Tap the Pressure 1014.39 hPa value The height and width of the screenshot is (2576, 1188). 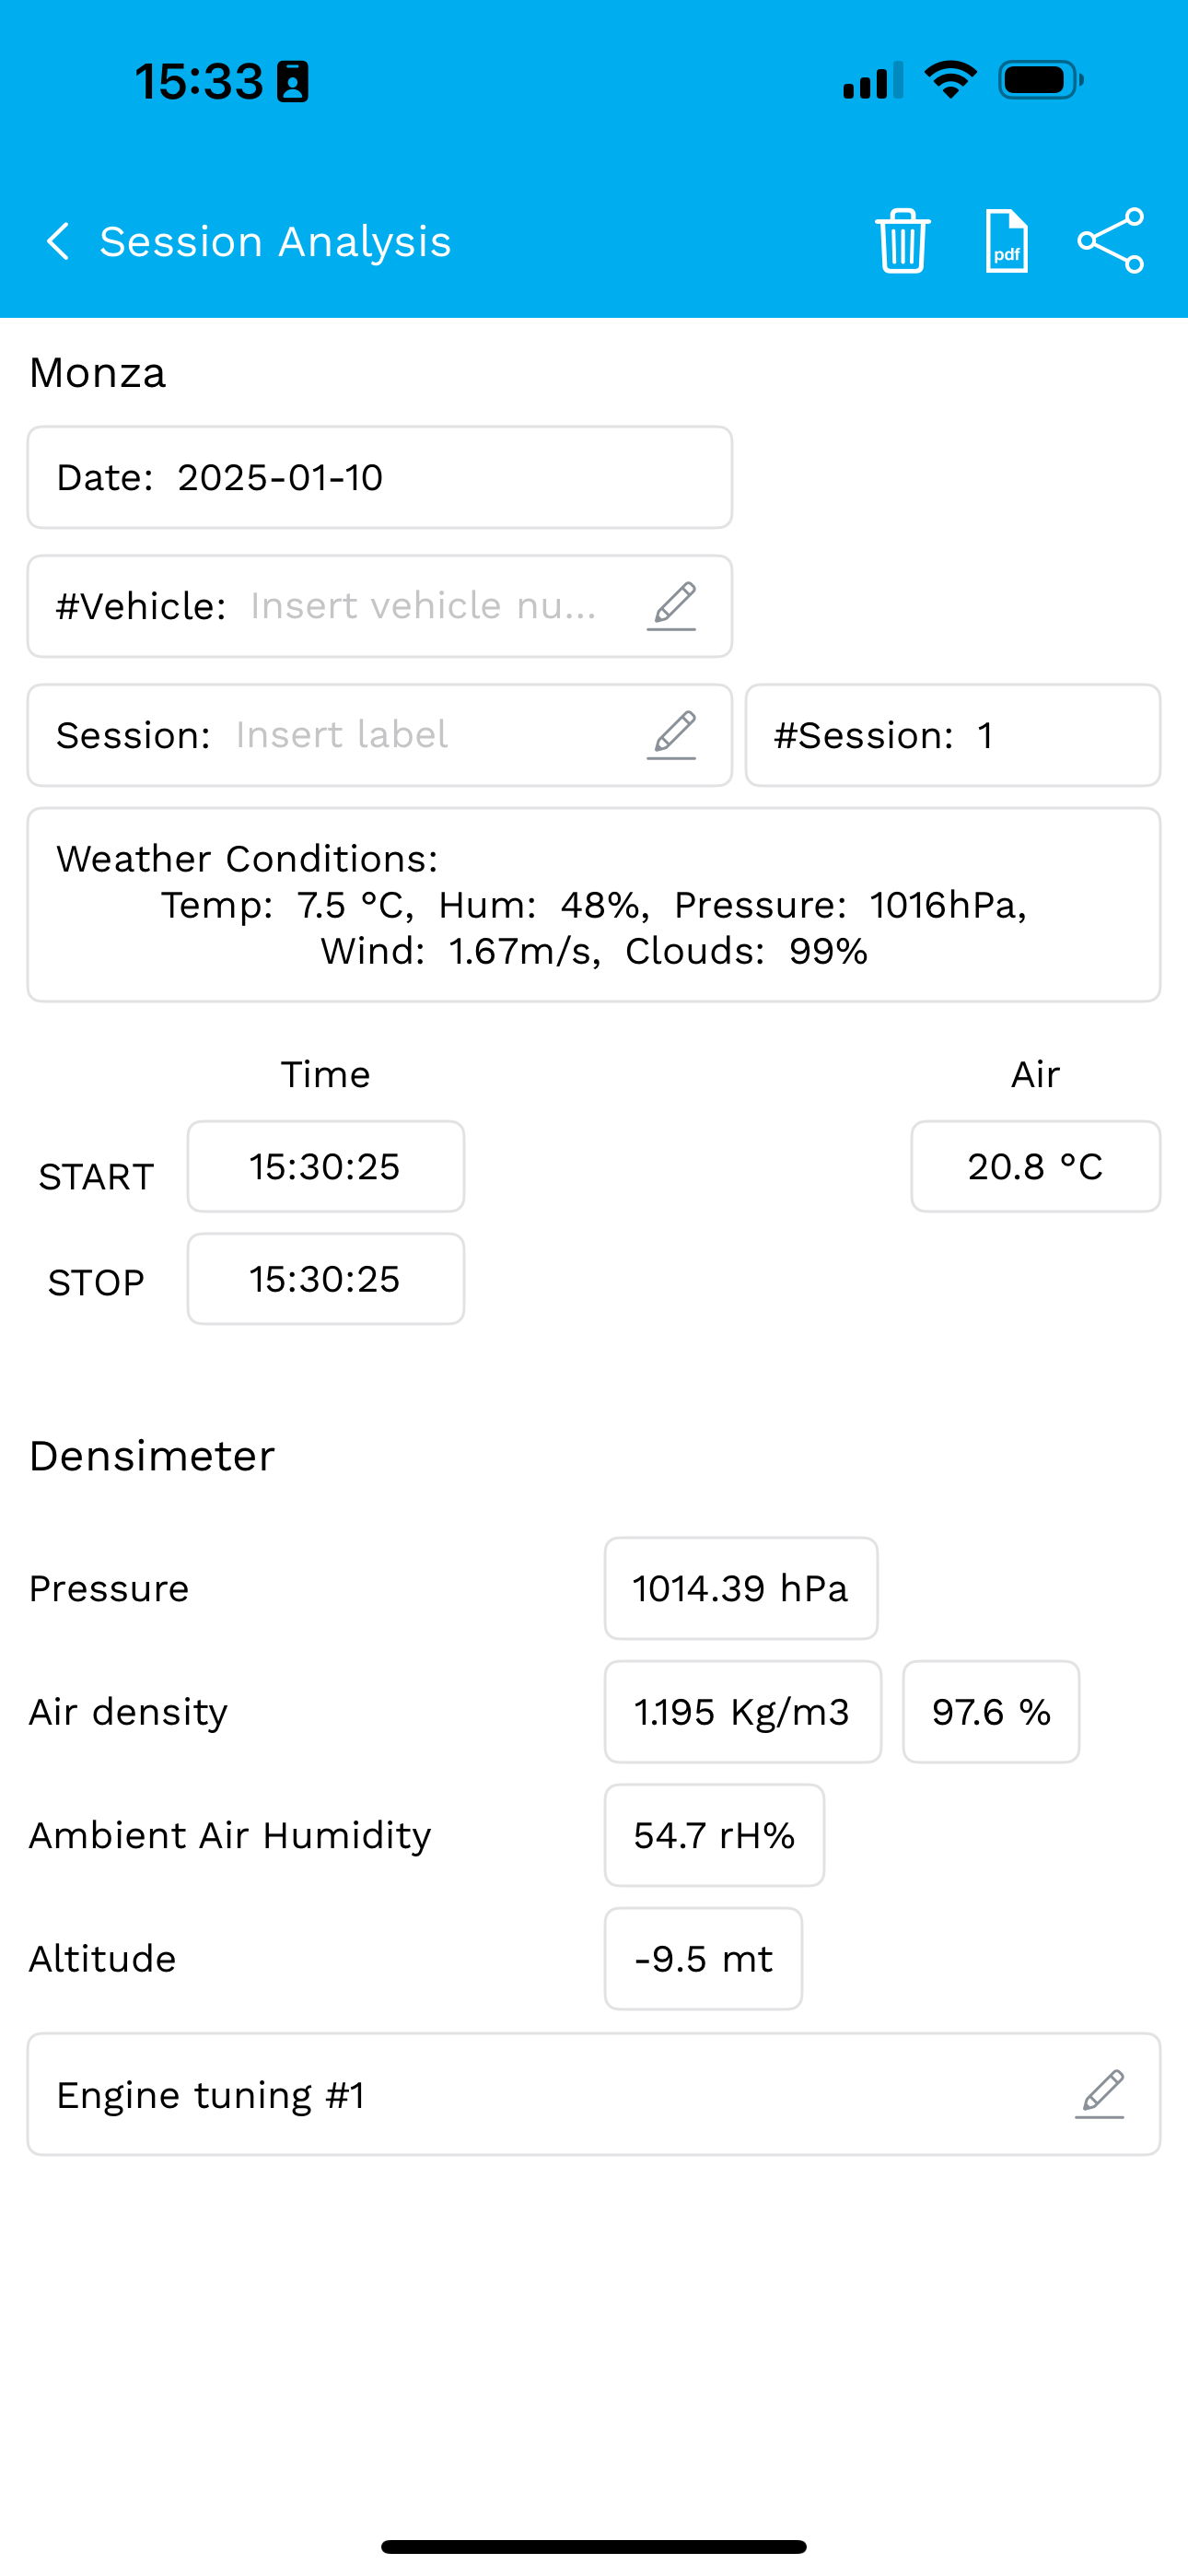coord(741,1588)
